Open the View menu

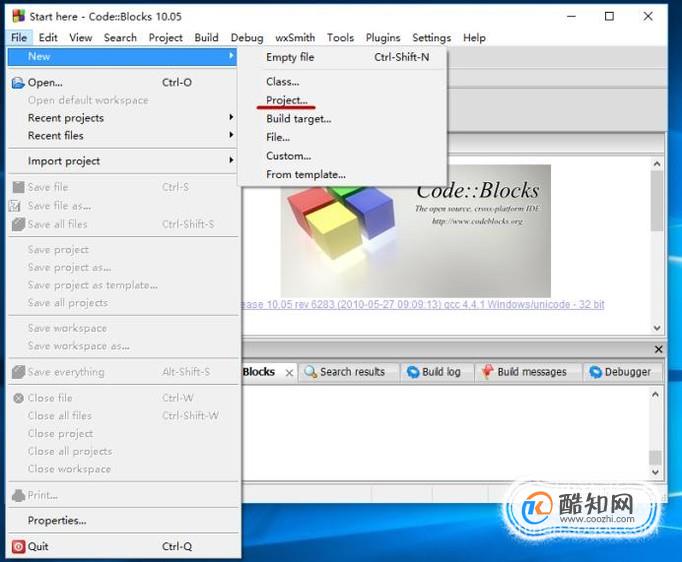point(80,38)
